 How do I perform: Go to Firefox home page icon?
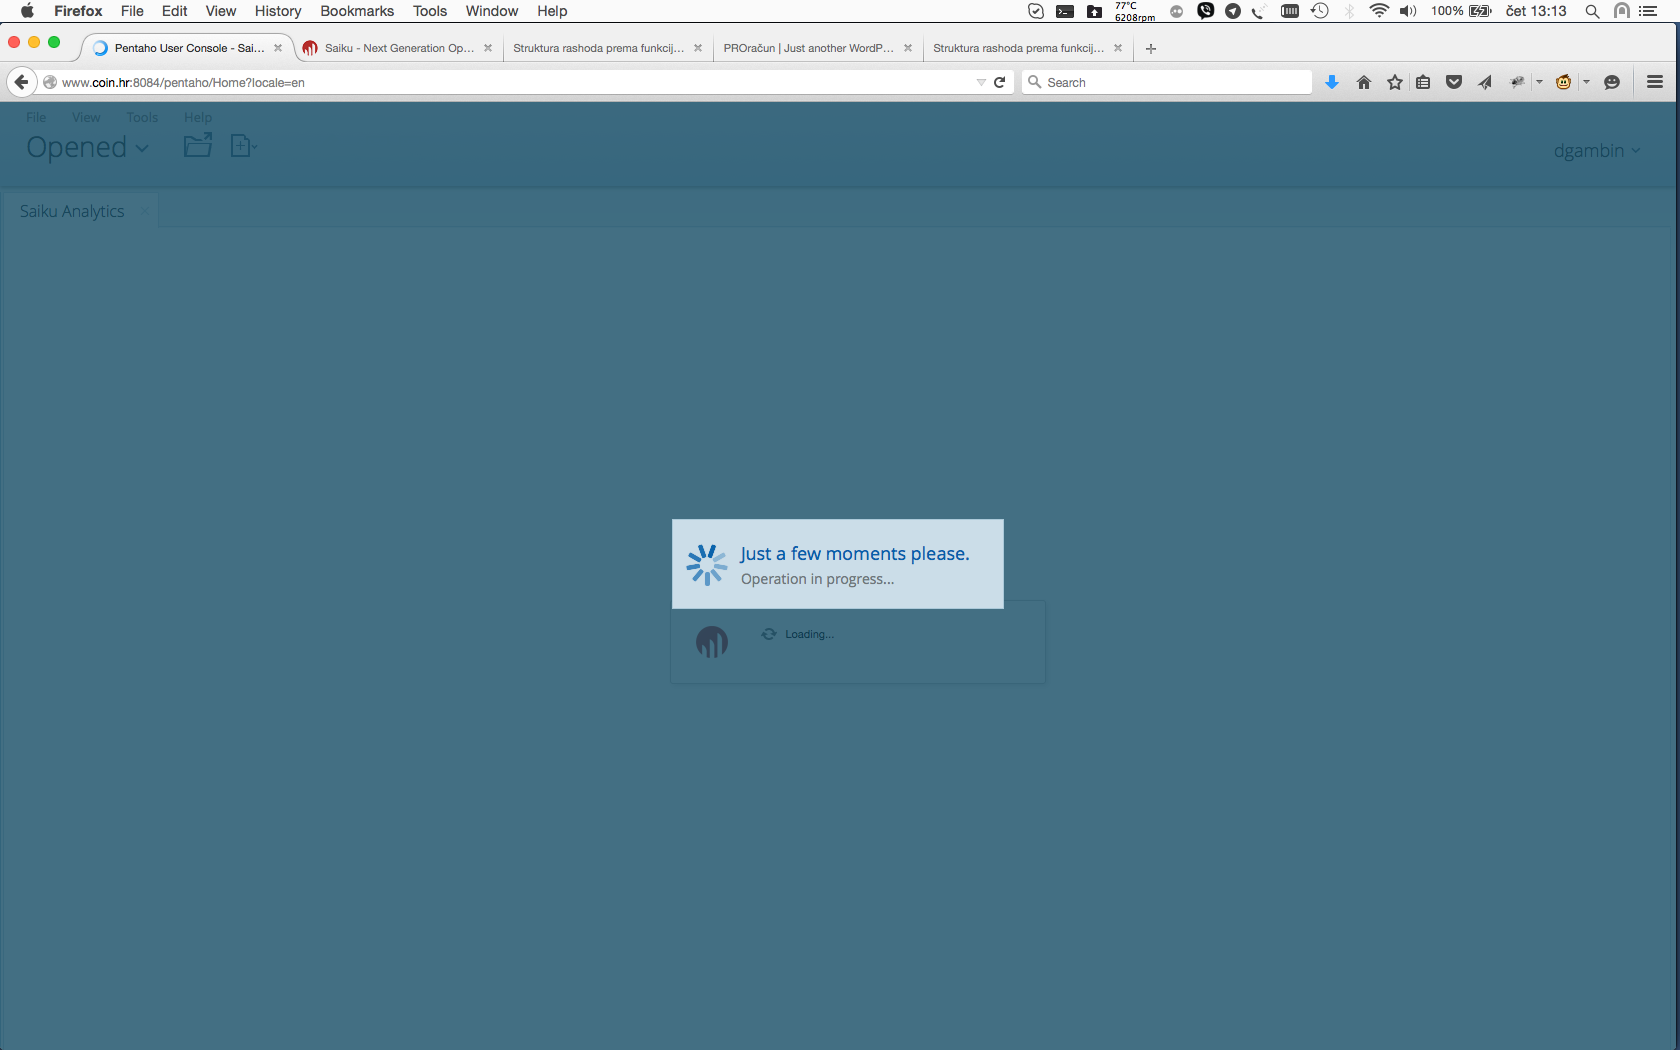pos(1364,82)
